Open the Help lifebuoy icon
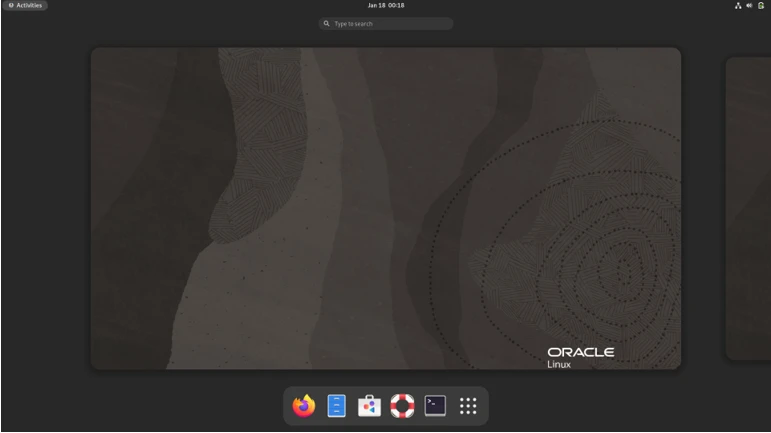Image resolution: width=771 pixels, height=433 pixels. click(x=402, y=406)
